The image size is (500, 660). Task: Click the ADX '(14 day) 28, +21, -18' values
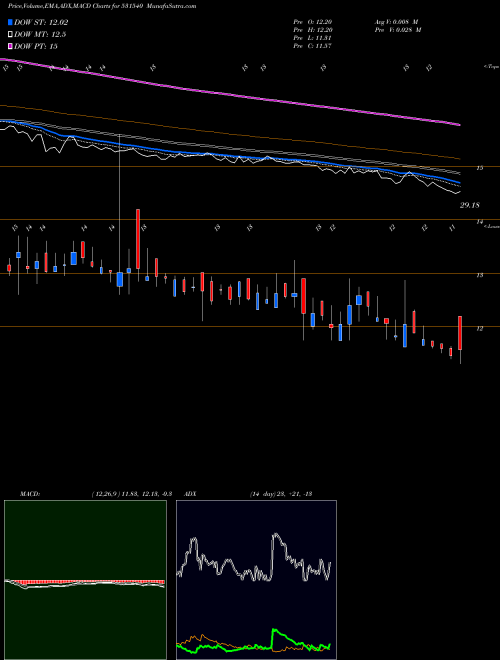click(280, 494)
